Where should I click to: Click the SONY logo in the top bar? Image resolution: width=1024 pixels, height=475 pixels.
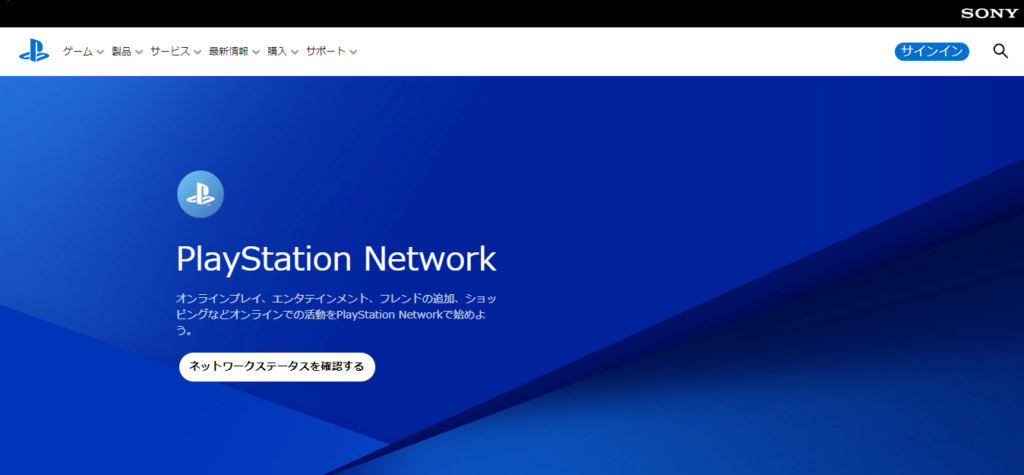click(x=989, y=13)
